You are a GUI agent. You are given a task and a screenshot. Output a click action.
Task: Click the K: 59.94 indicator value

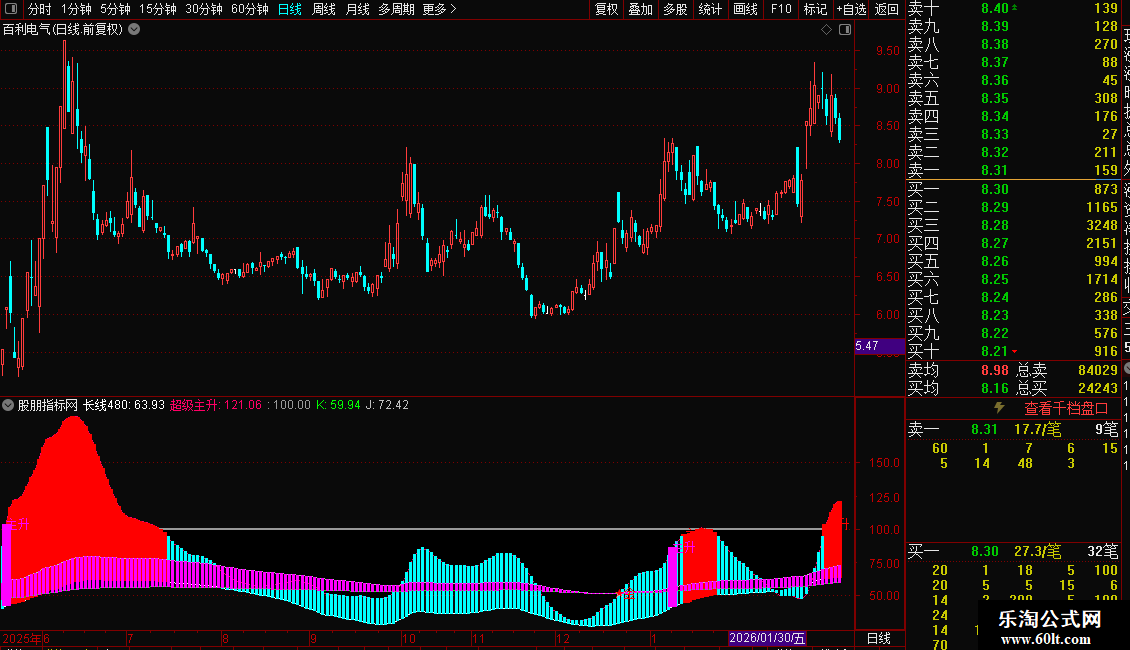[x=338, y=405]
